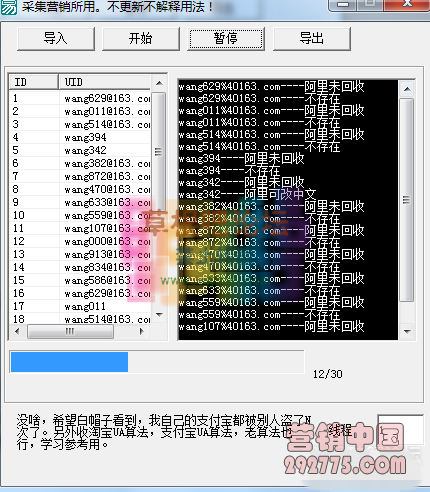
Task: Minimize the window
Action: coord(343,5)
